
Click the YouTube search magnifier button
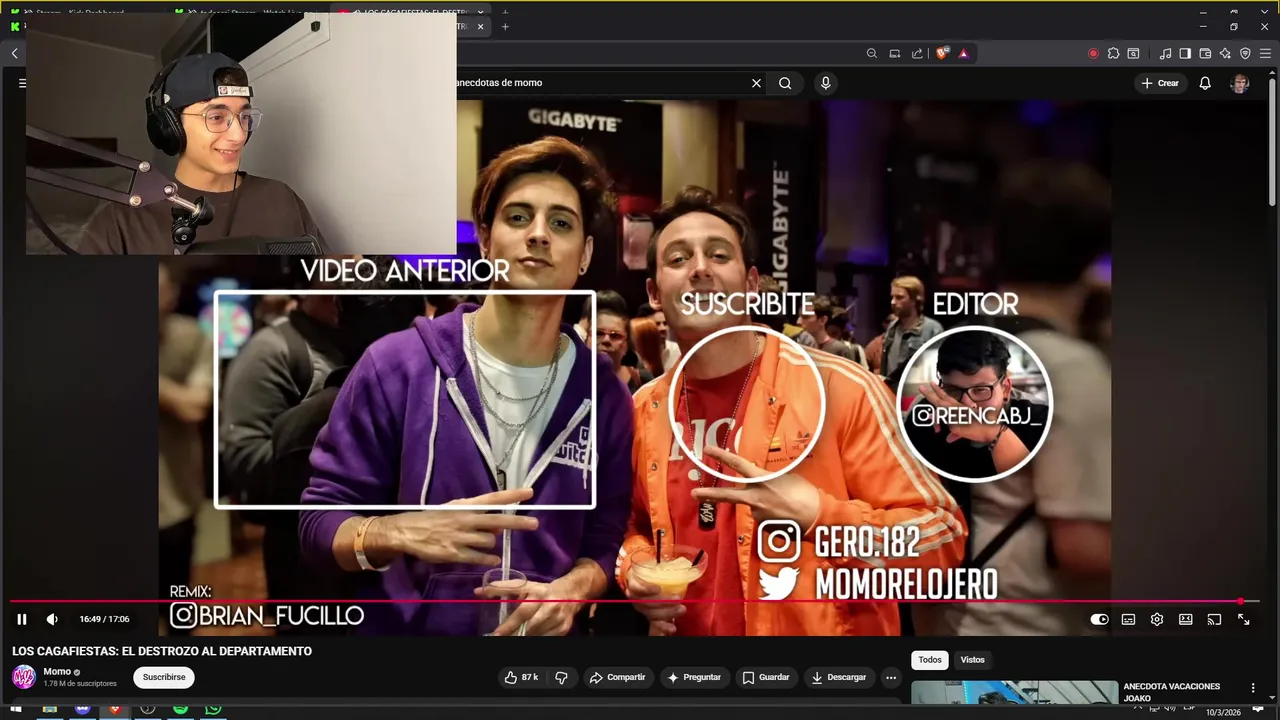click(785, 83)
